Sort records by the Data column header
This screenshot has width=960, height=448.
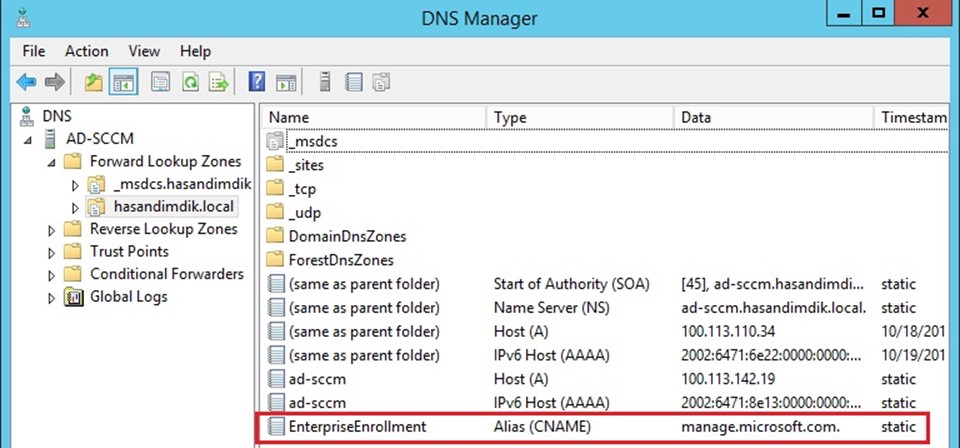click(x=773, y=117)
